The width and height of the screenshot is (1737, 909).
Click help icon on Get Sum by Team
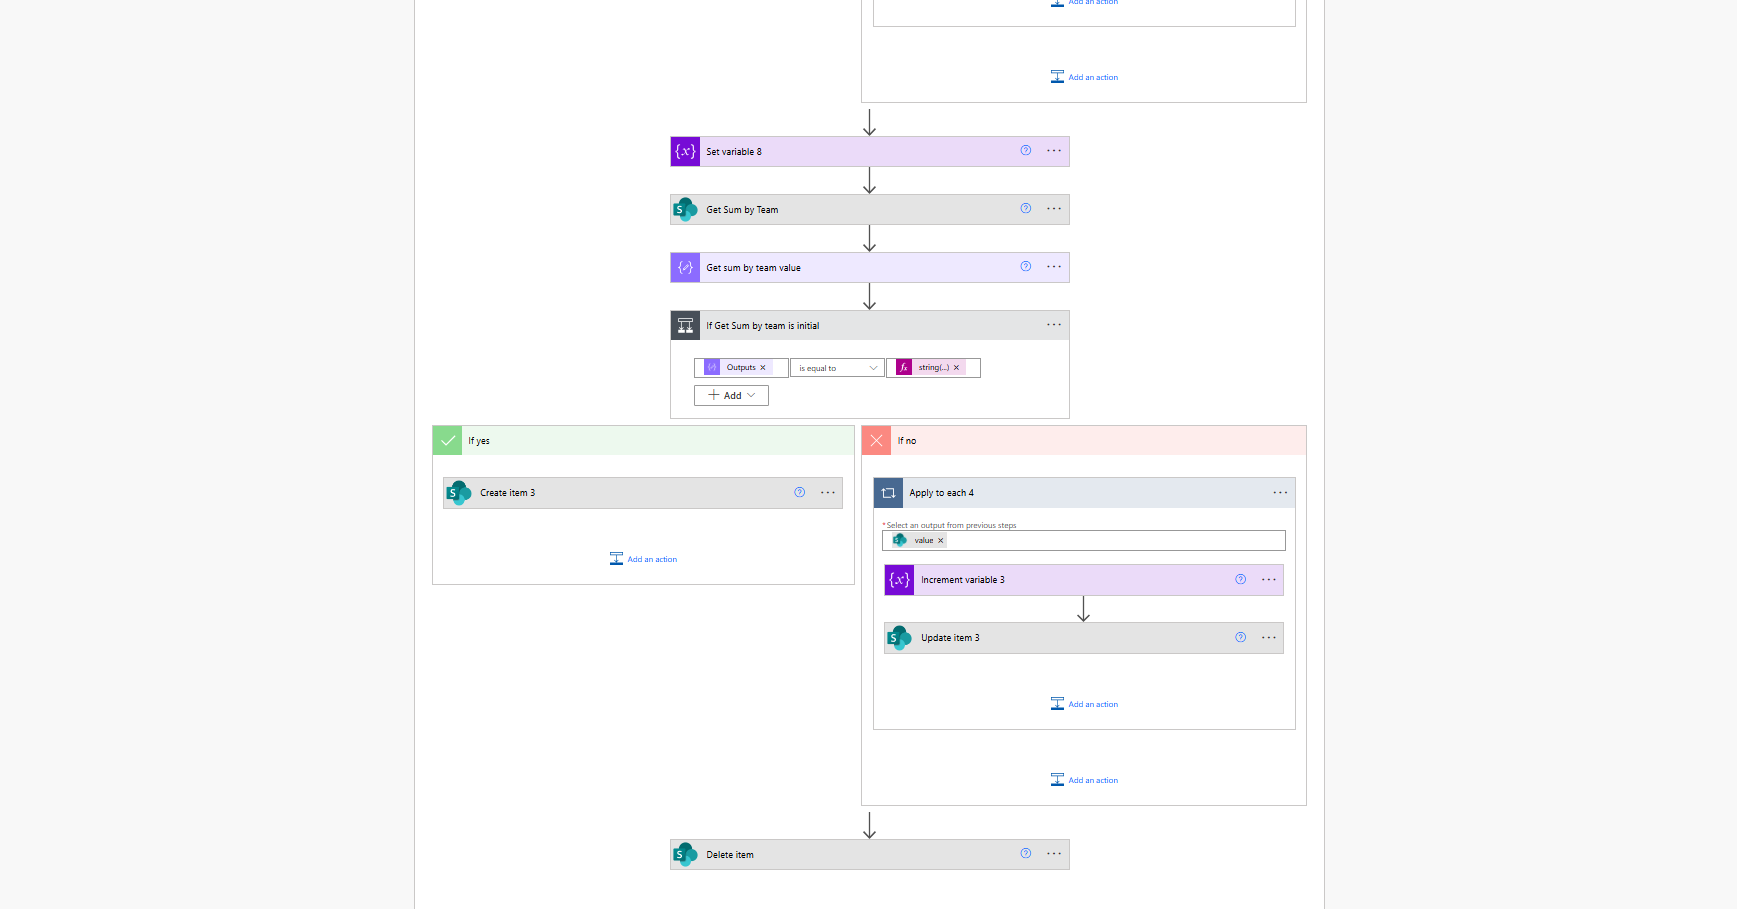pyautogui.click(x=1025, y=209)
